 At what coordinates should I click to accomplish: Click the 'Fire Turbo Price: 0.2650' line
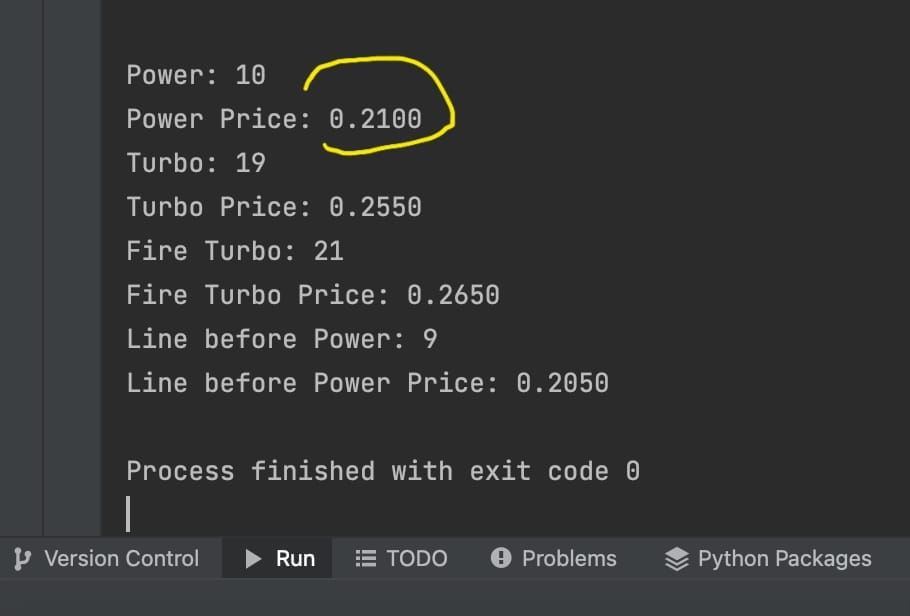click(313, 295)
